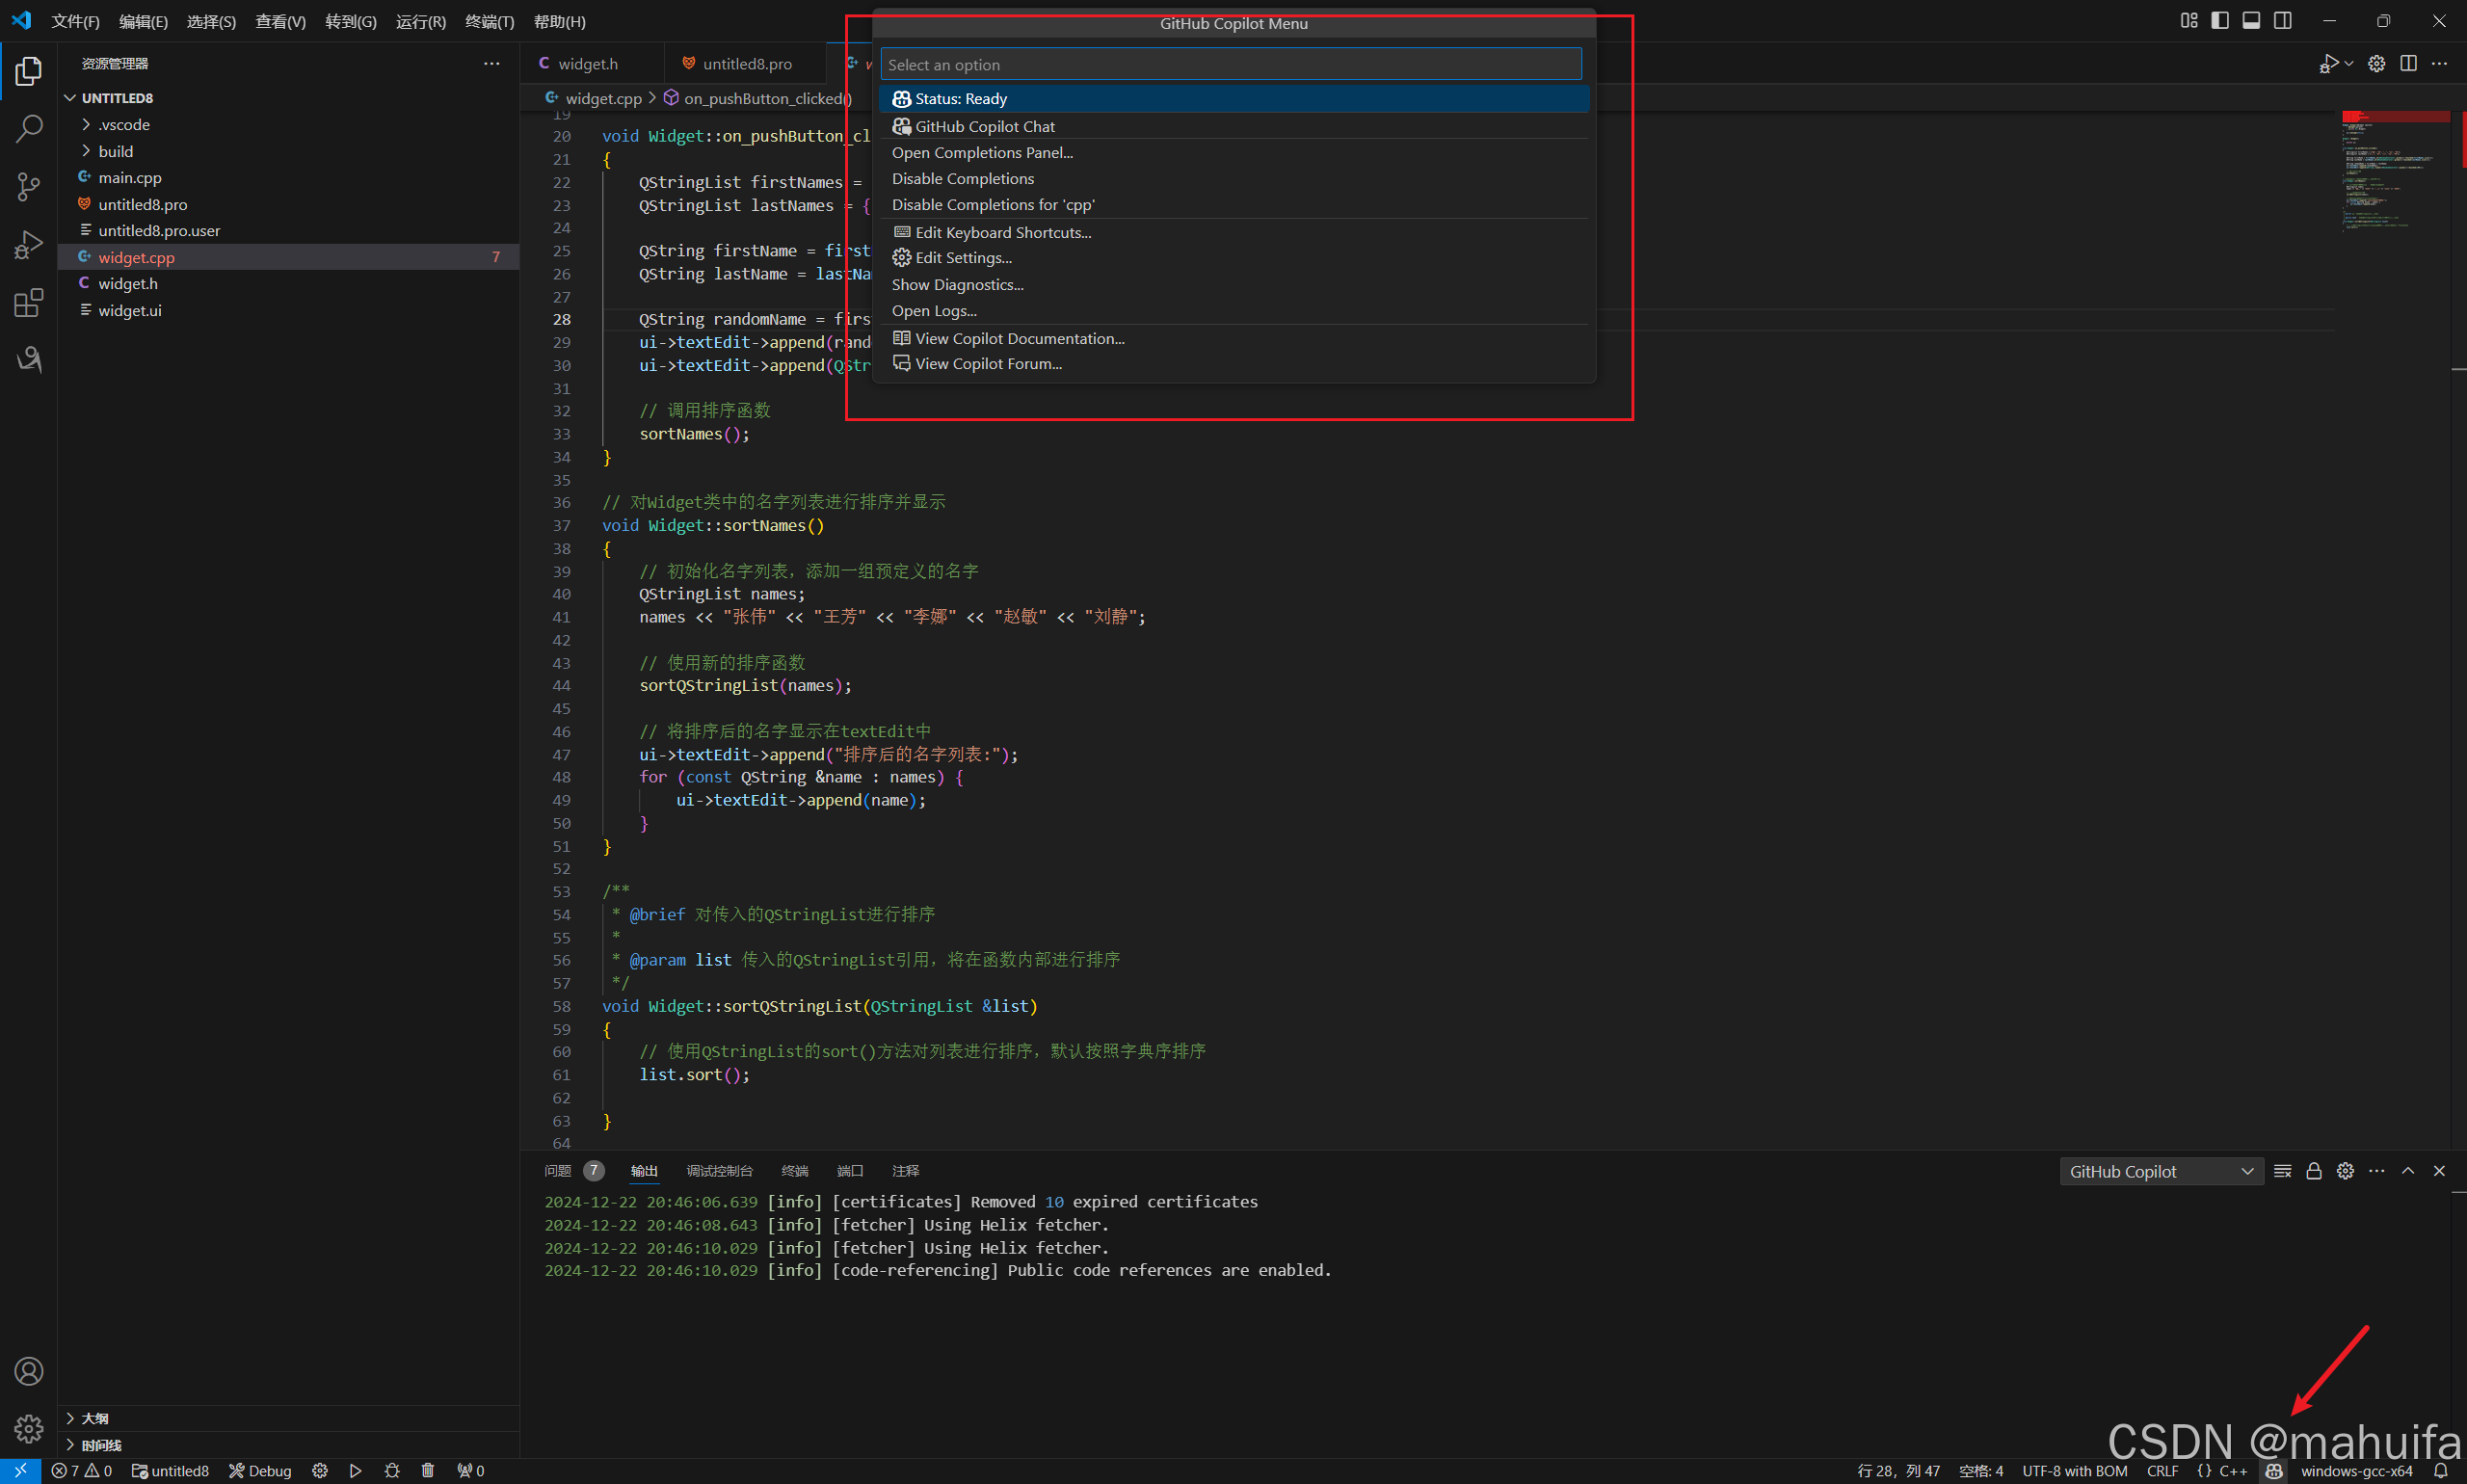Choose Edit Keyboard Shortcuts option

pyautogui.click(x=1234, y=233)
